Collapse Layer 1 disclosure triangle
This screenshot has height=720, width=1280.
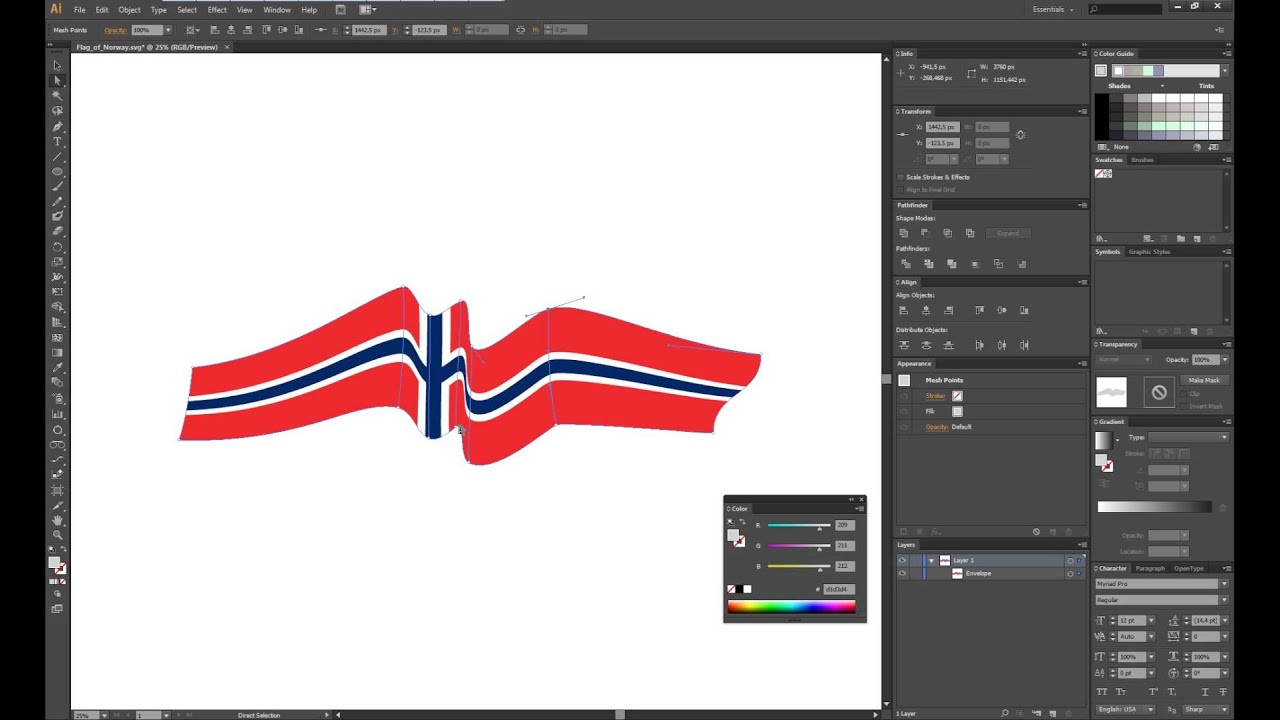pyautogui.click(x=931, y=560)
